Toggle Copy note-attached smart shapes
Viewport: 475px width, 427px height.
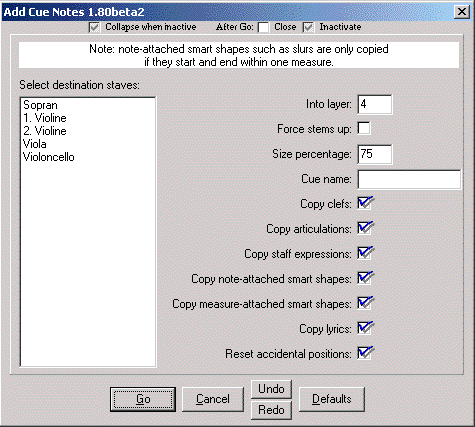click(x=365, y=278)
